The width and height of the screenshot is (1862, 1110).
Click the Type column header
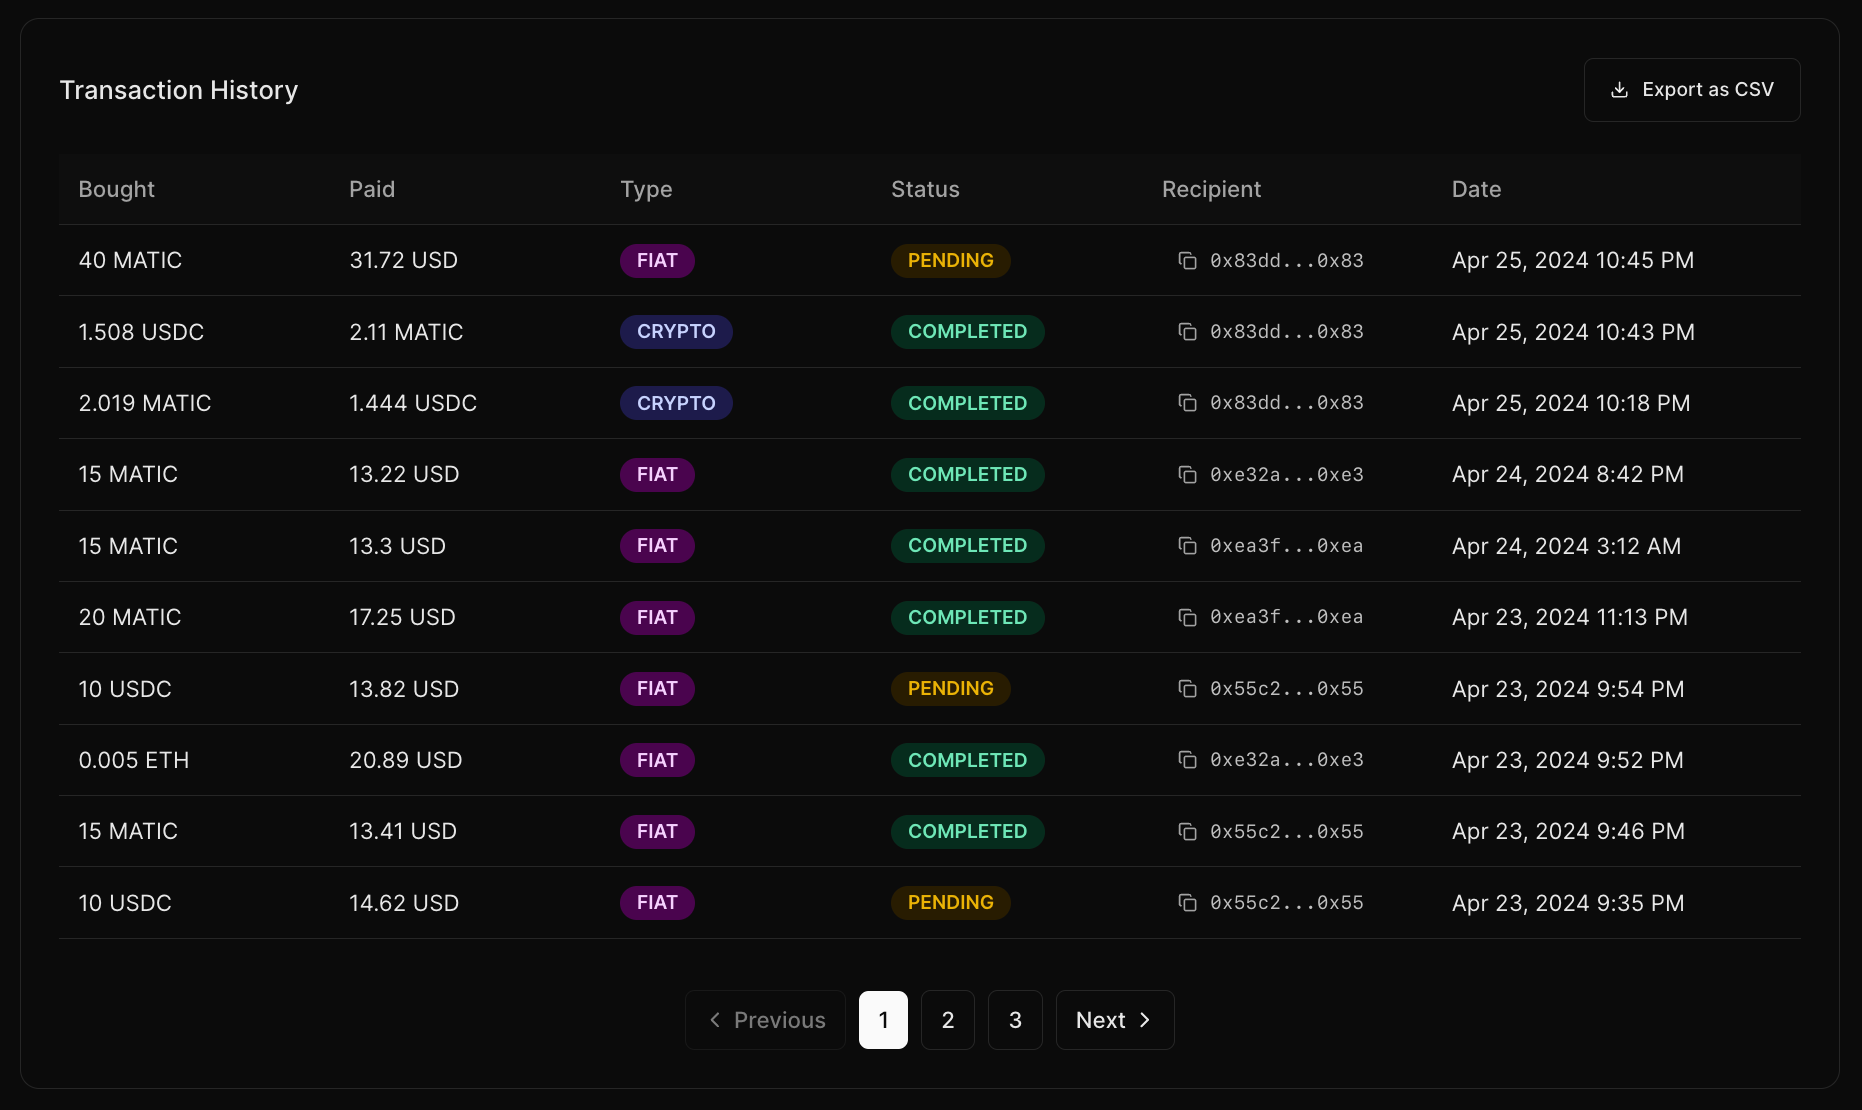pos(646,189)
